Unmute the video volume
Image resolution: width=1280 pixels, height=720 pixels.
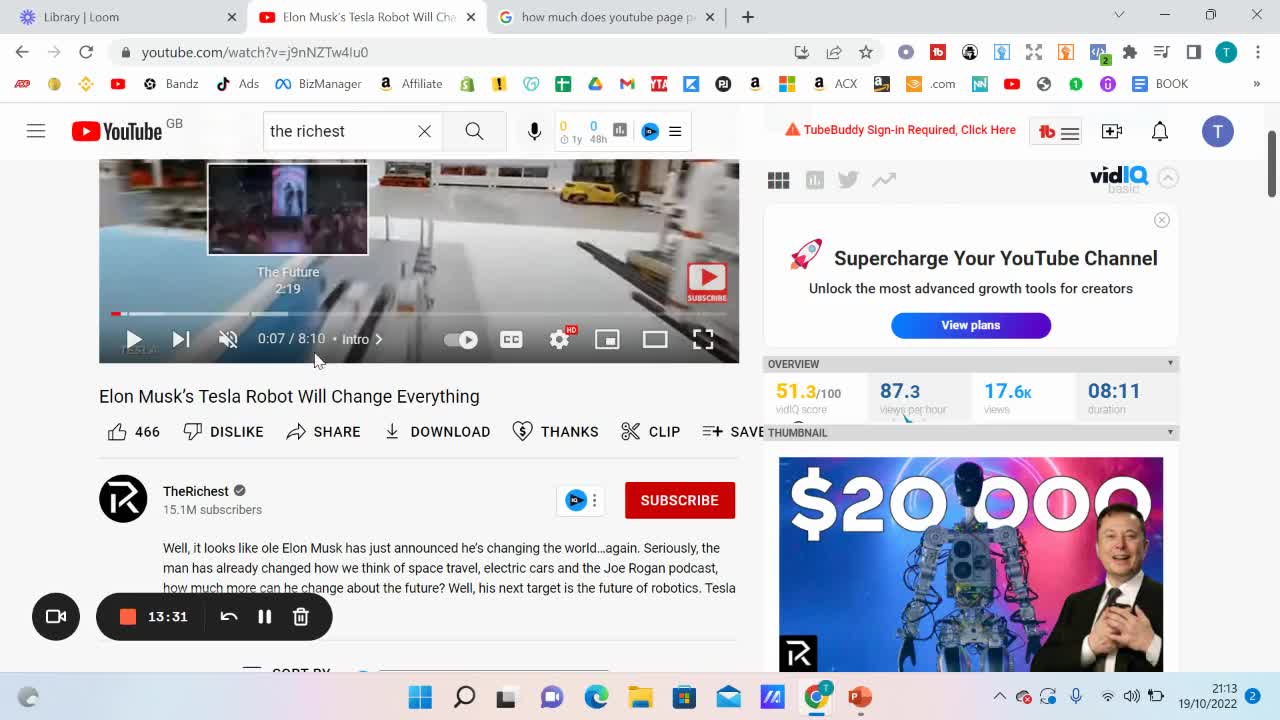click(x=228, y=339)
